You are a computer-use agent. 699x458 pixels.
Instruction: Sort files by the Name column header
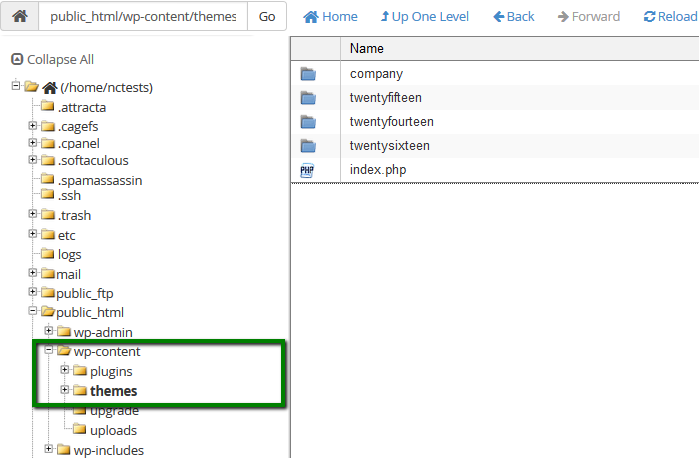click(x=367, y=49)
